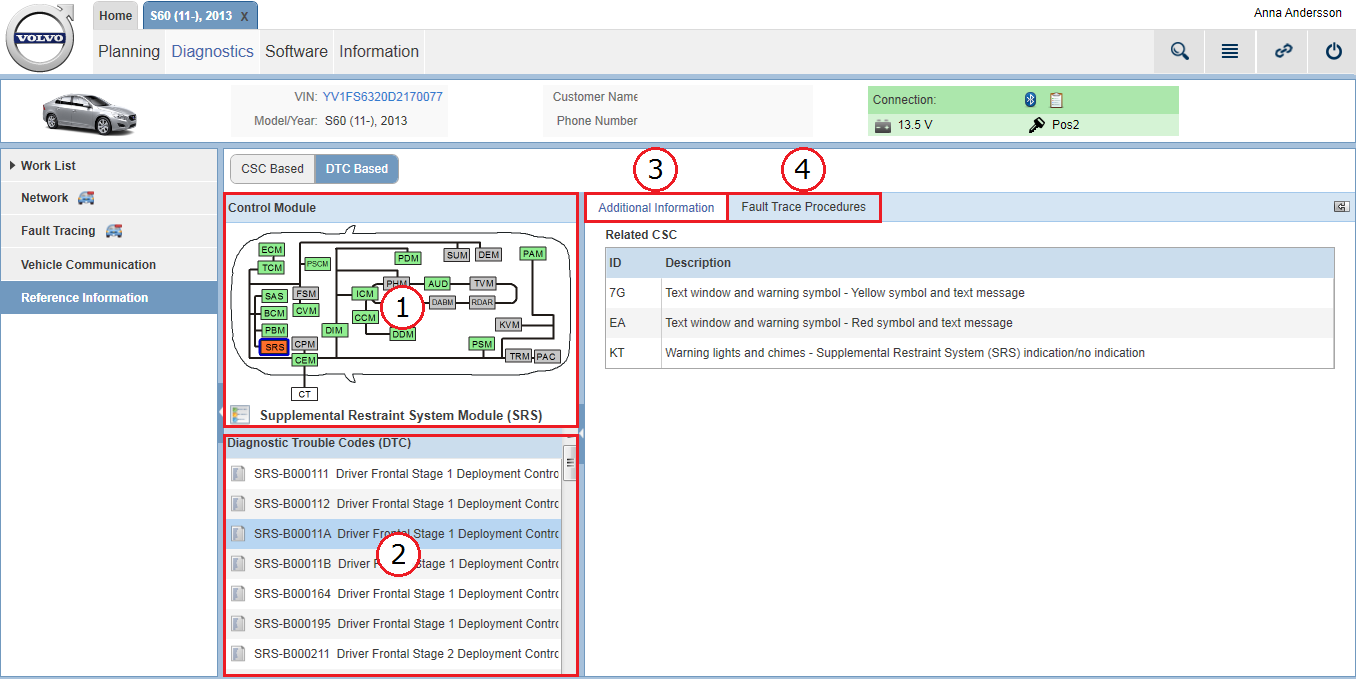Click document icon for SRS-B00011B
1356x679 pixels.
click(238, 564)
